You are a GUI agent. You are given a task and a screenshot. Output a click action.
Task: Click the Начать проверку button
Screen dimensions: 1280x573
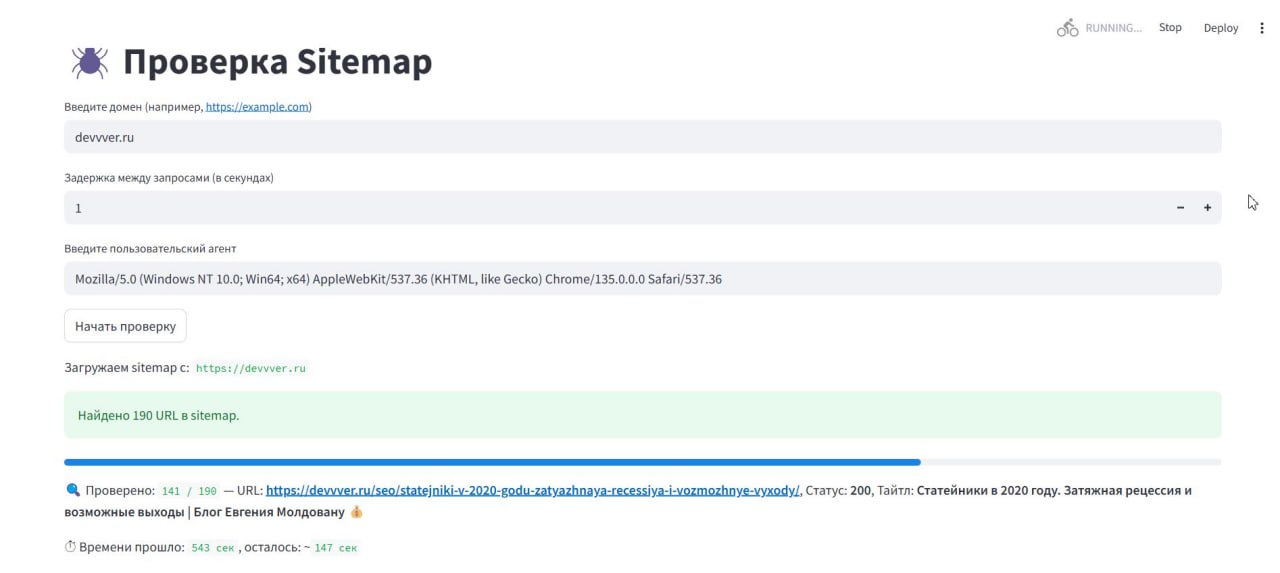point(125,326)
